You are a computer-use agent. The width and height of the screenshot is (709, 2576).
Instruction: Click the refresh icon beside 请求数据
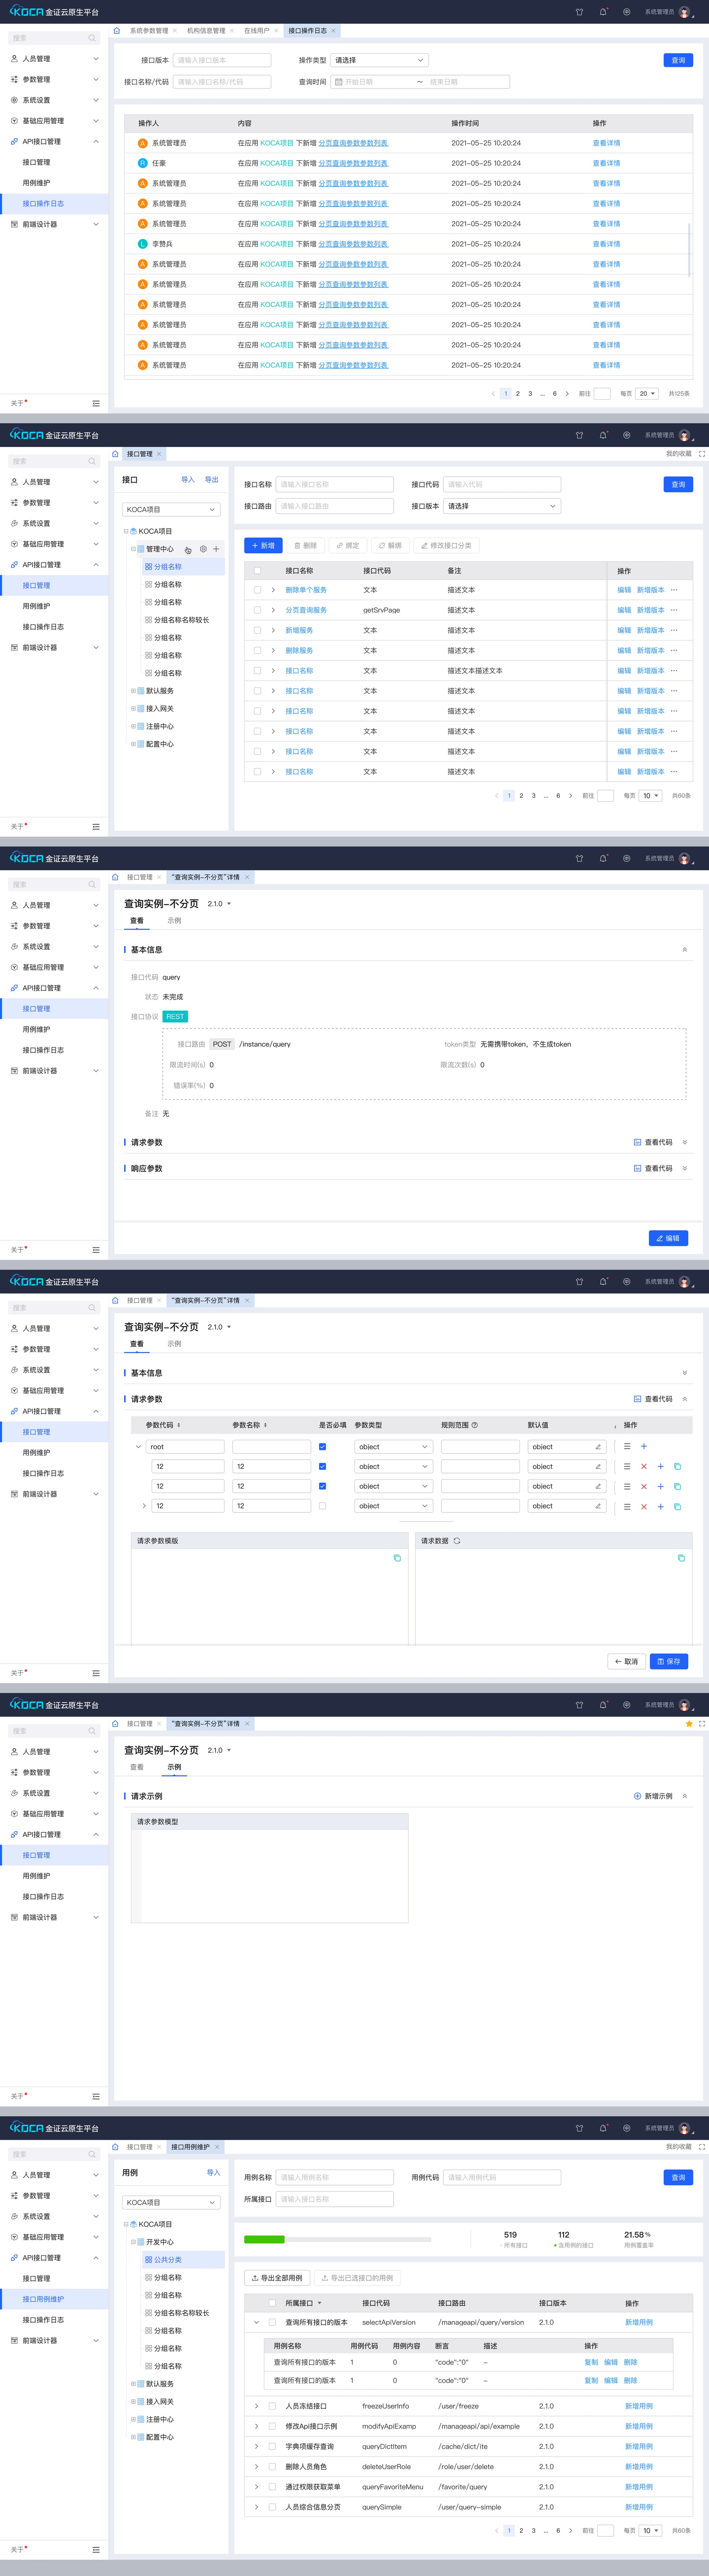click(457, 1541)
